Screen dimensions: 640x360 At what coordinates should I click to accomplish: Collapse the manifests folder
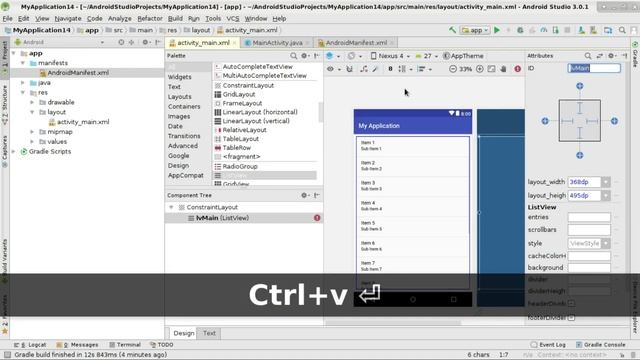tap(23, 63)
